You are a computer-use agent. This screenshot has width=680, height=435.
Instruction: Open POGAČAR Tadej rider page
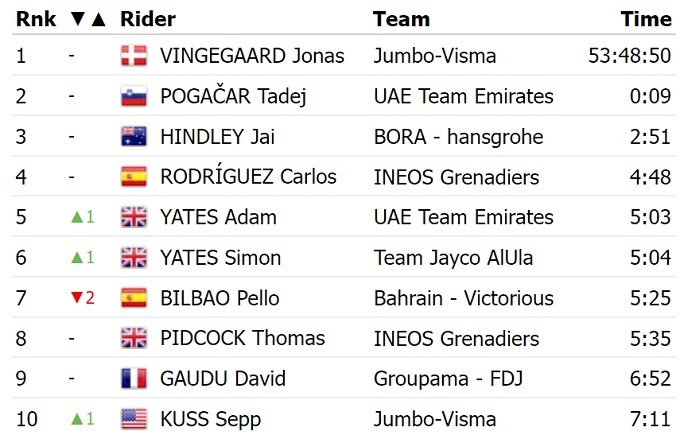pyautogui.click(x=233, y=97)
